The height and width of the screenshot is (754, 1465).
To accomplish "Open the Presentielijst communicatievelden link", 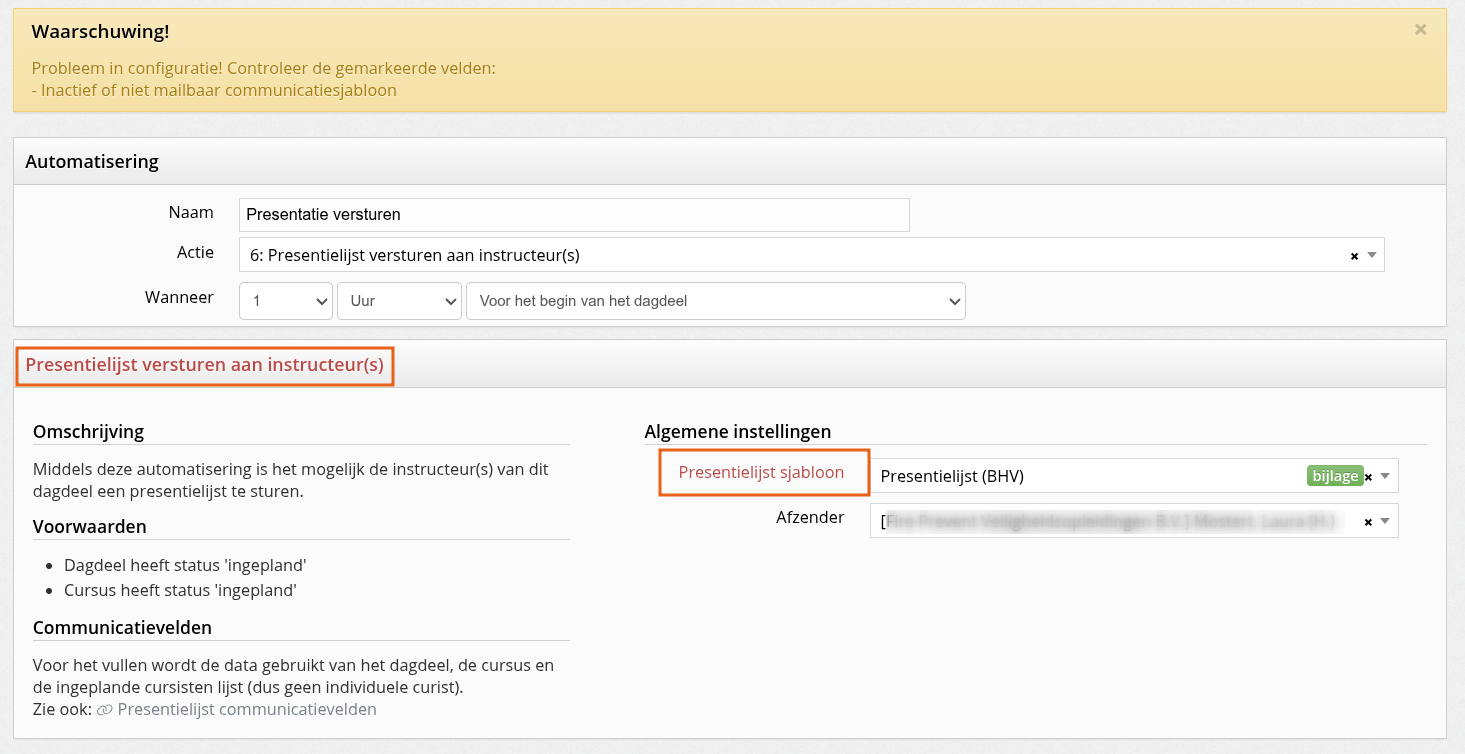I will pos(246,709).
